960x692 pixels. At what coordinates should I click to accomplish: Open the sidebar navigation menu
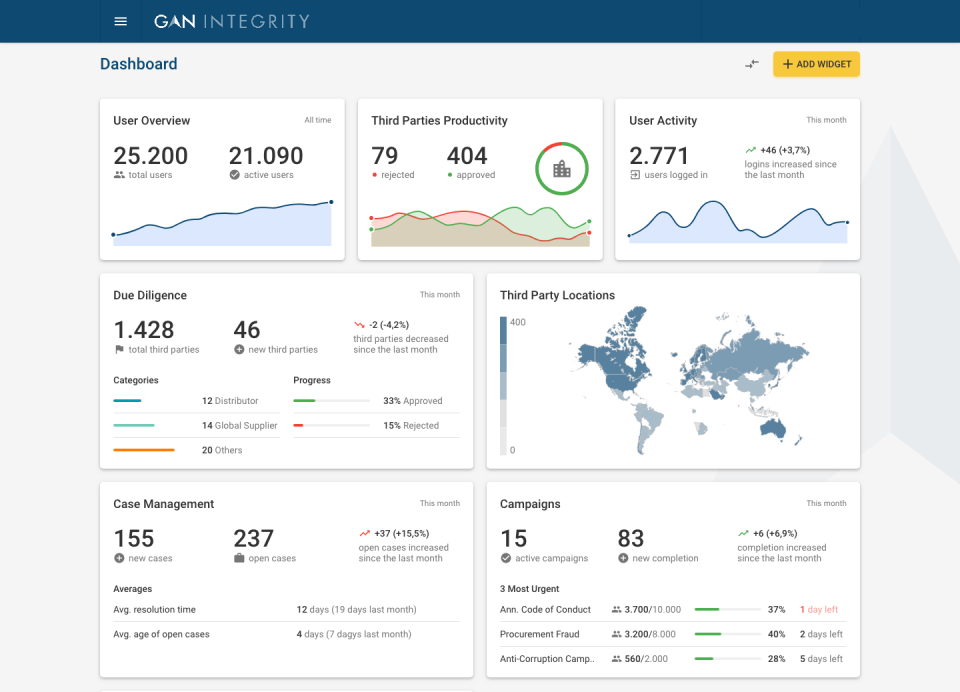[x=121, y=21]
